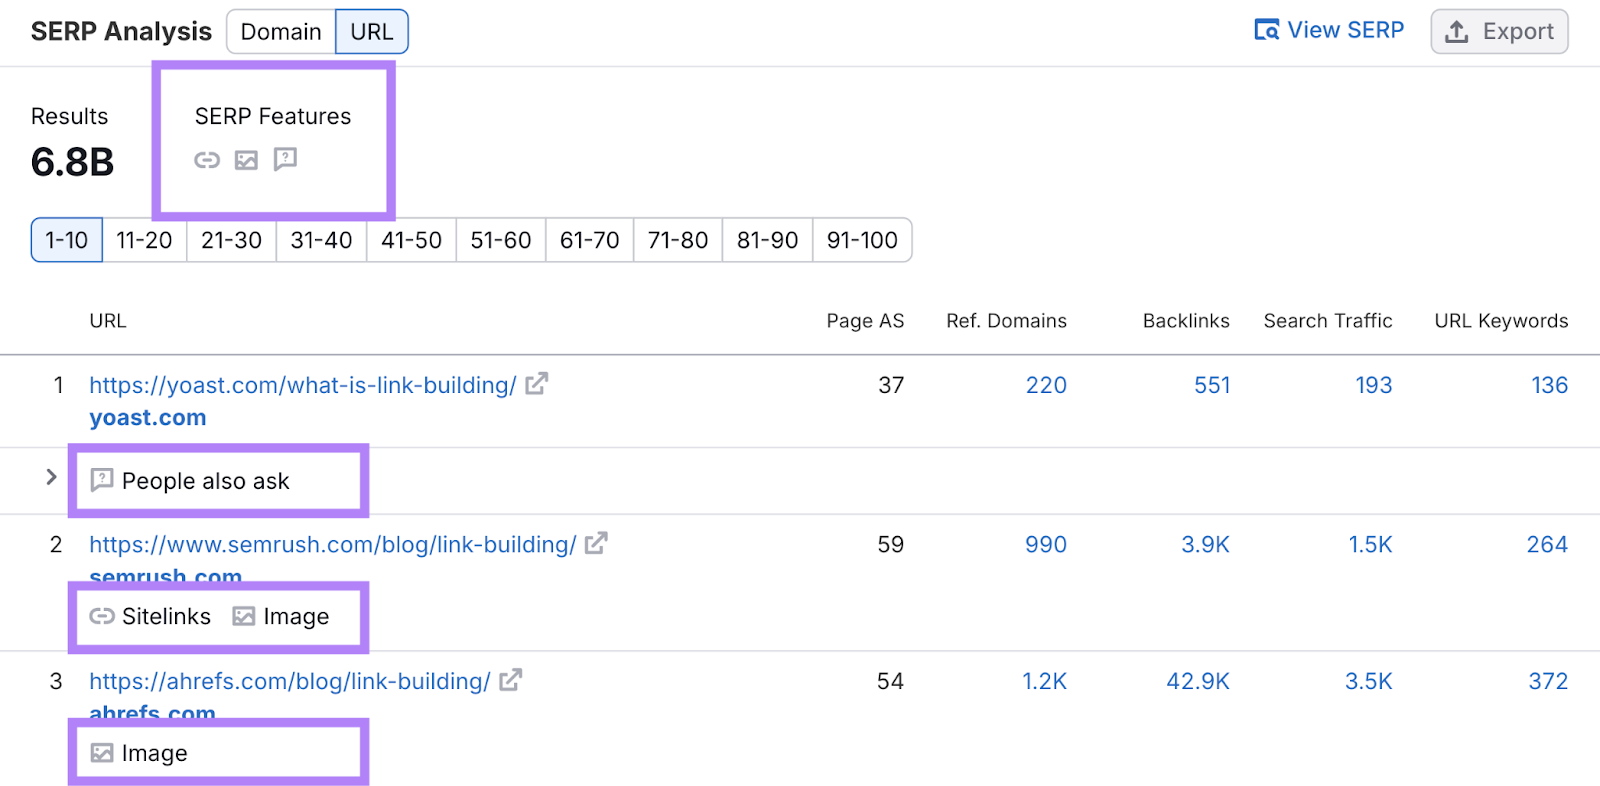Click the Search Traffic column header

tap(1327, 321)
